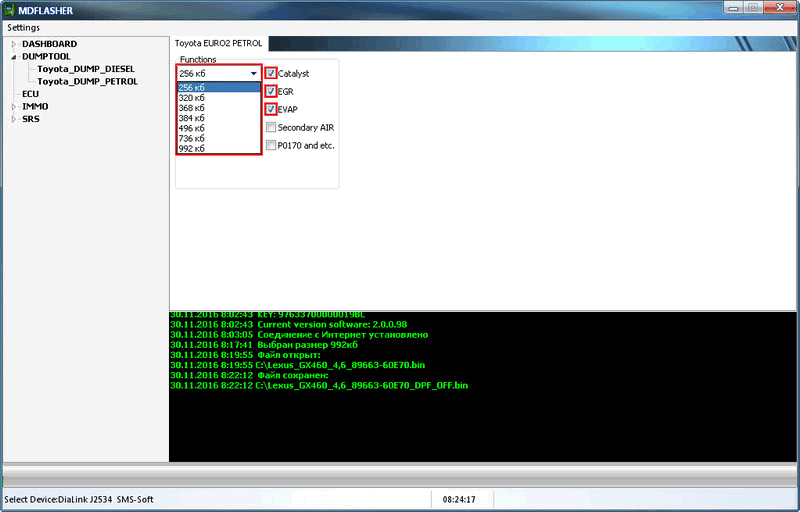
Task: Open the Settings menu
Action: click(x=23, y=28)
